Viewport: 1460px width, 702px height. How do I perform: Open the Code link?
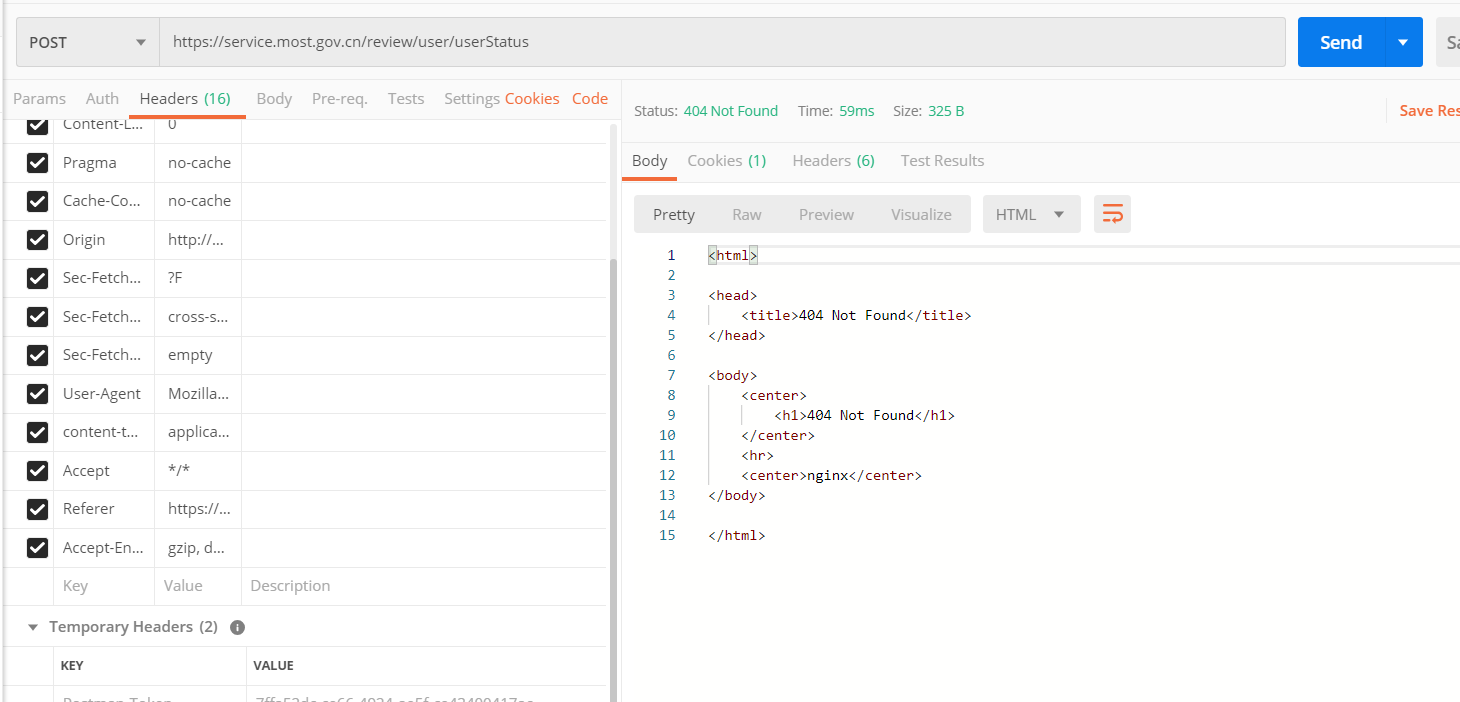coord(590,98)
